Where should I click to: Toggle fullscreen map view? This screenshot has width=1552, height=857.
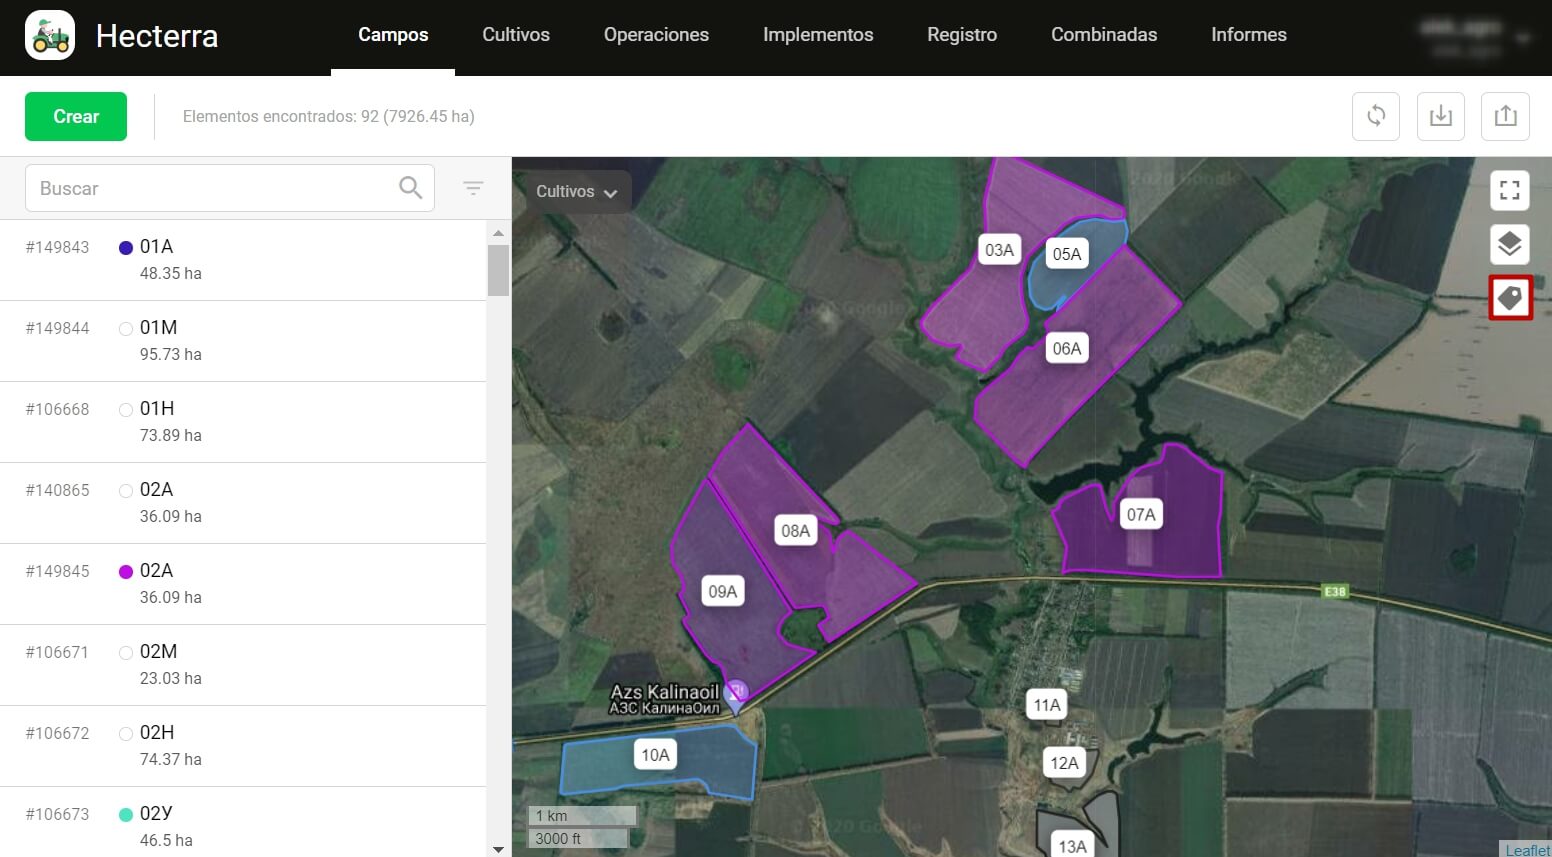pyautogui.click(x=1510, y=190)
